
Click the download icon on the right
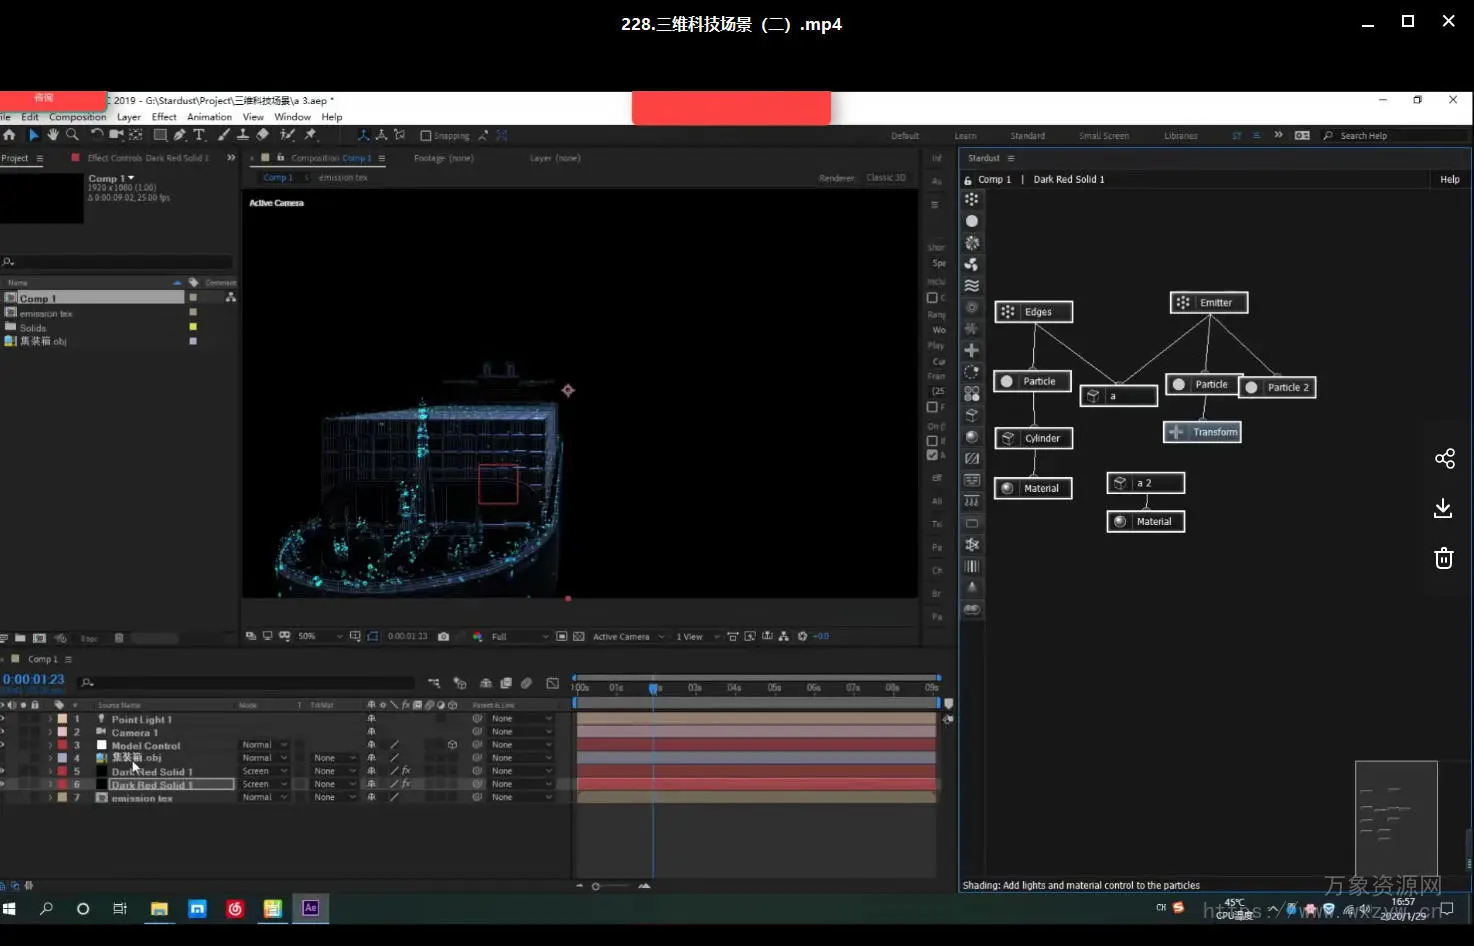pyautogui.click(x=1443, y=508)
